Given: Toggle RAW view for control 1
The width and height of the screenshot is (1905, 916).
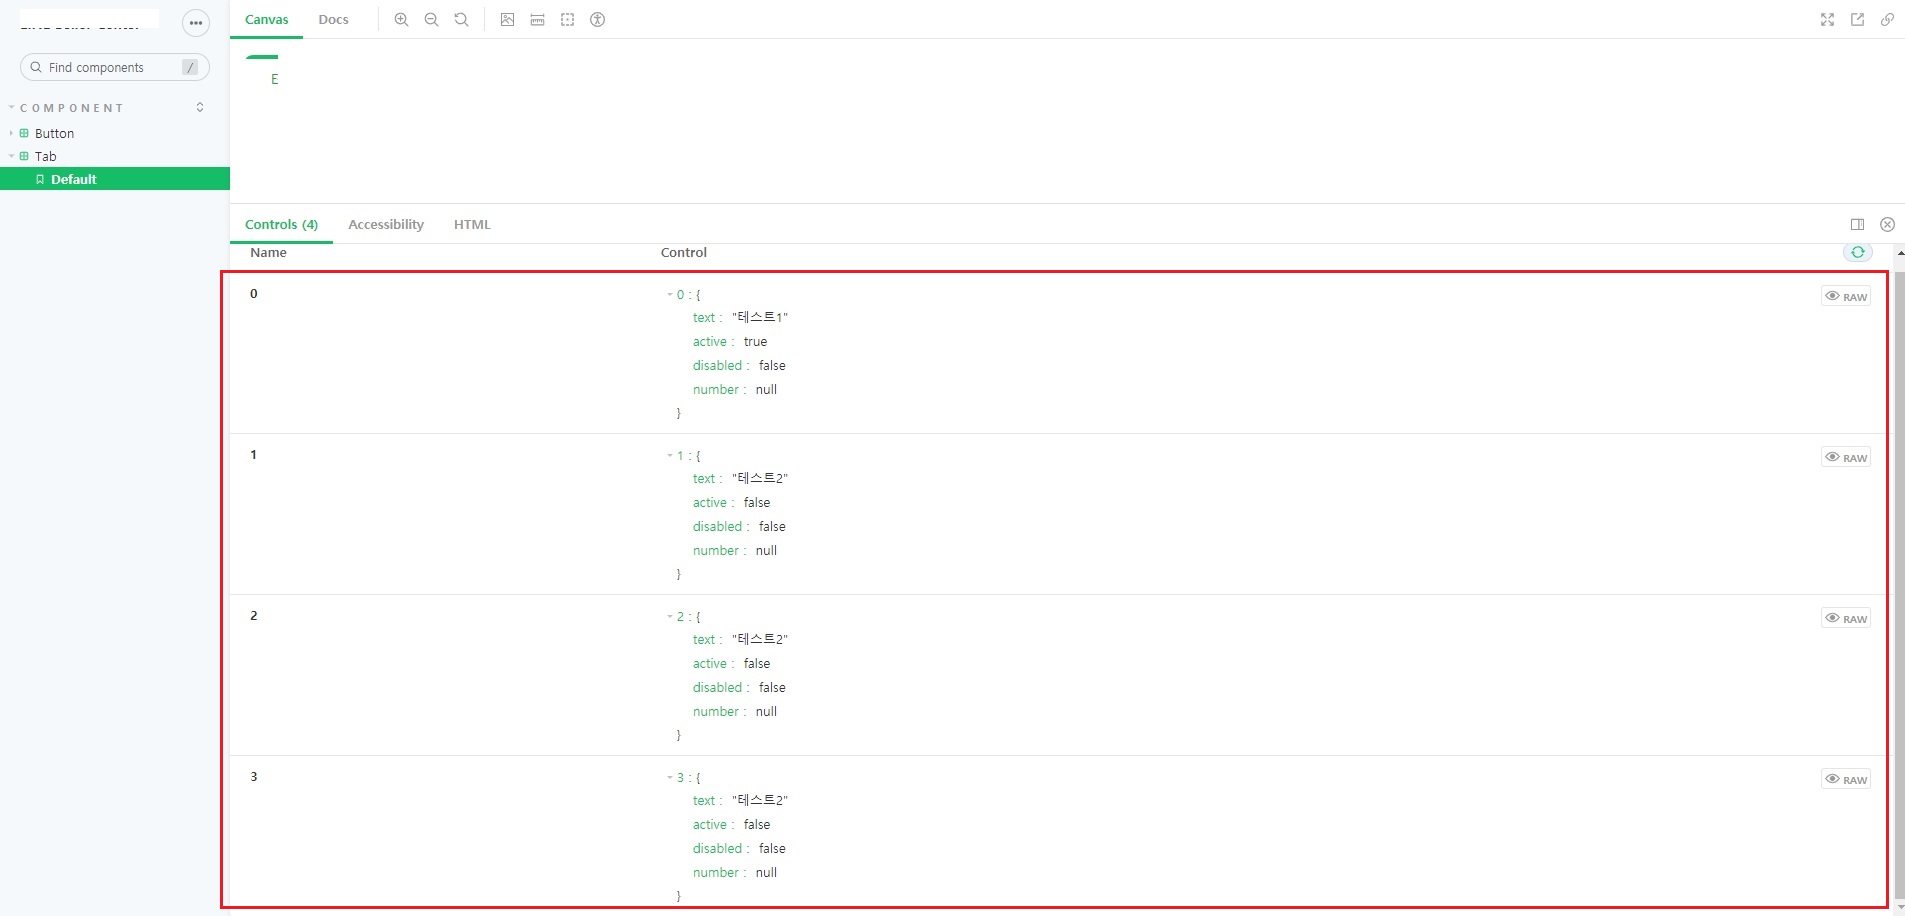Looking at the screenshot, I should [1845, 458].
